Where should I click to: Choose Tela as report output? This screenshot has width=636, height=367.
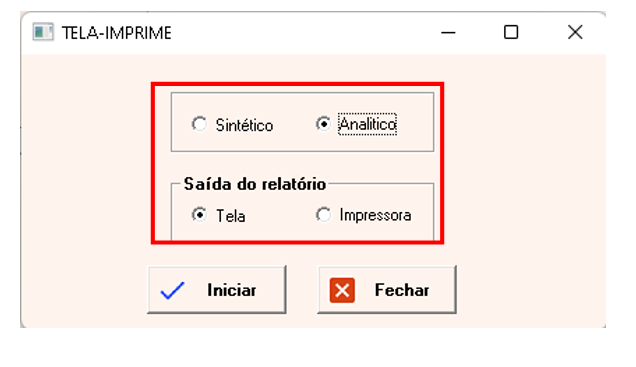tap(199, 215)
